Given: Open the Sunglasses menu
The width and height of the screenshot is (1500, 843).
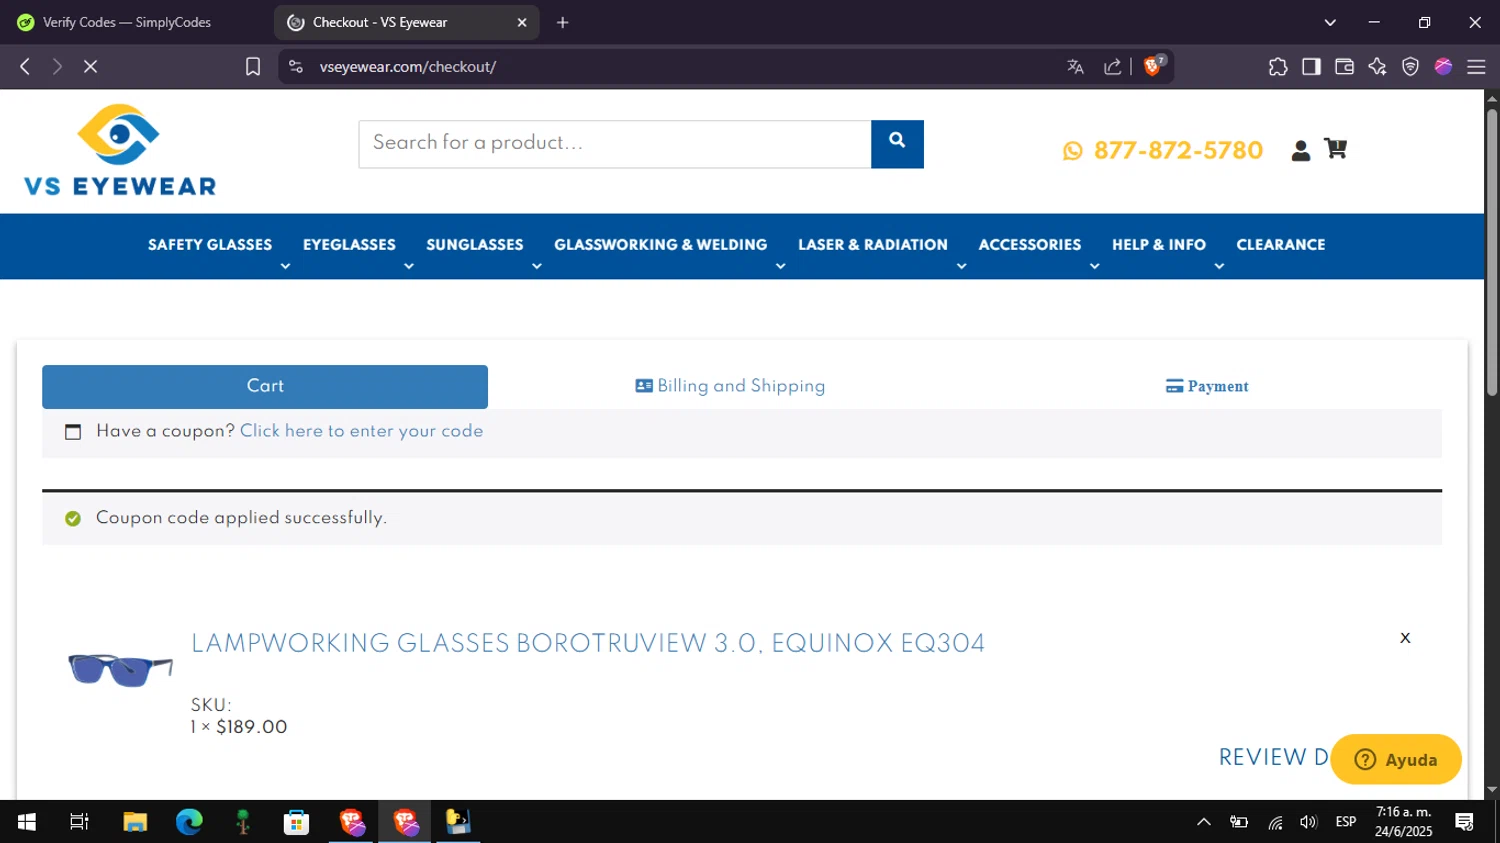Looking at the screenshot, I should click(475, 245).
